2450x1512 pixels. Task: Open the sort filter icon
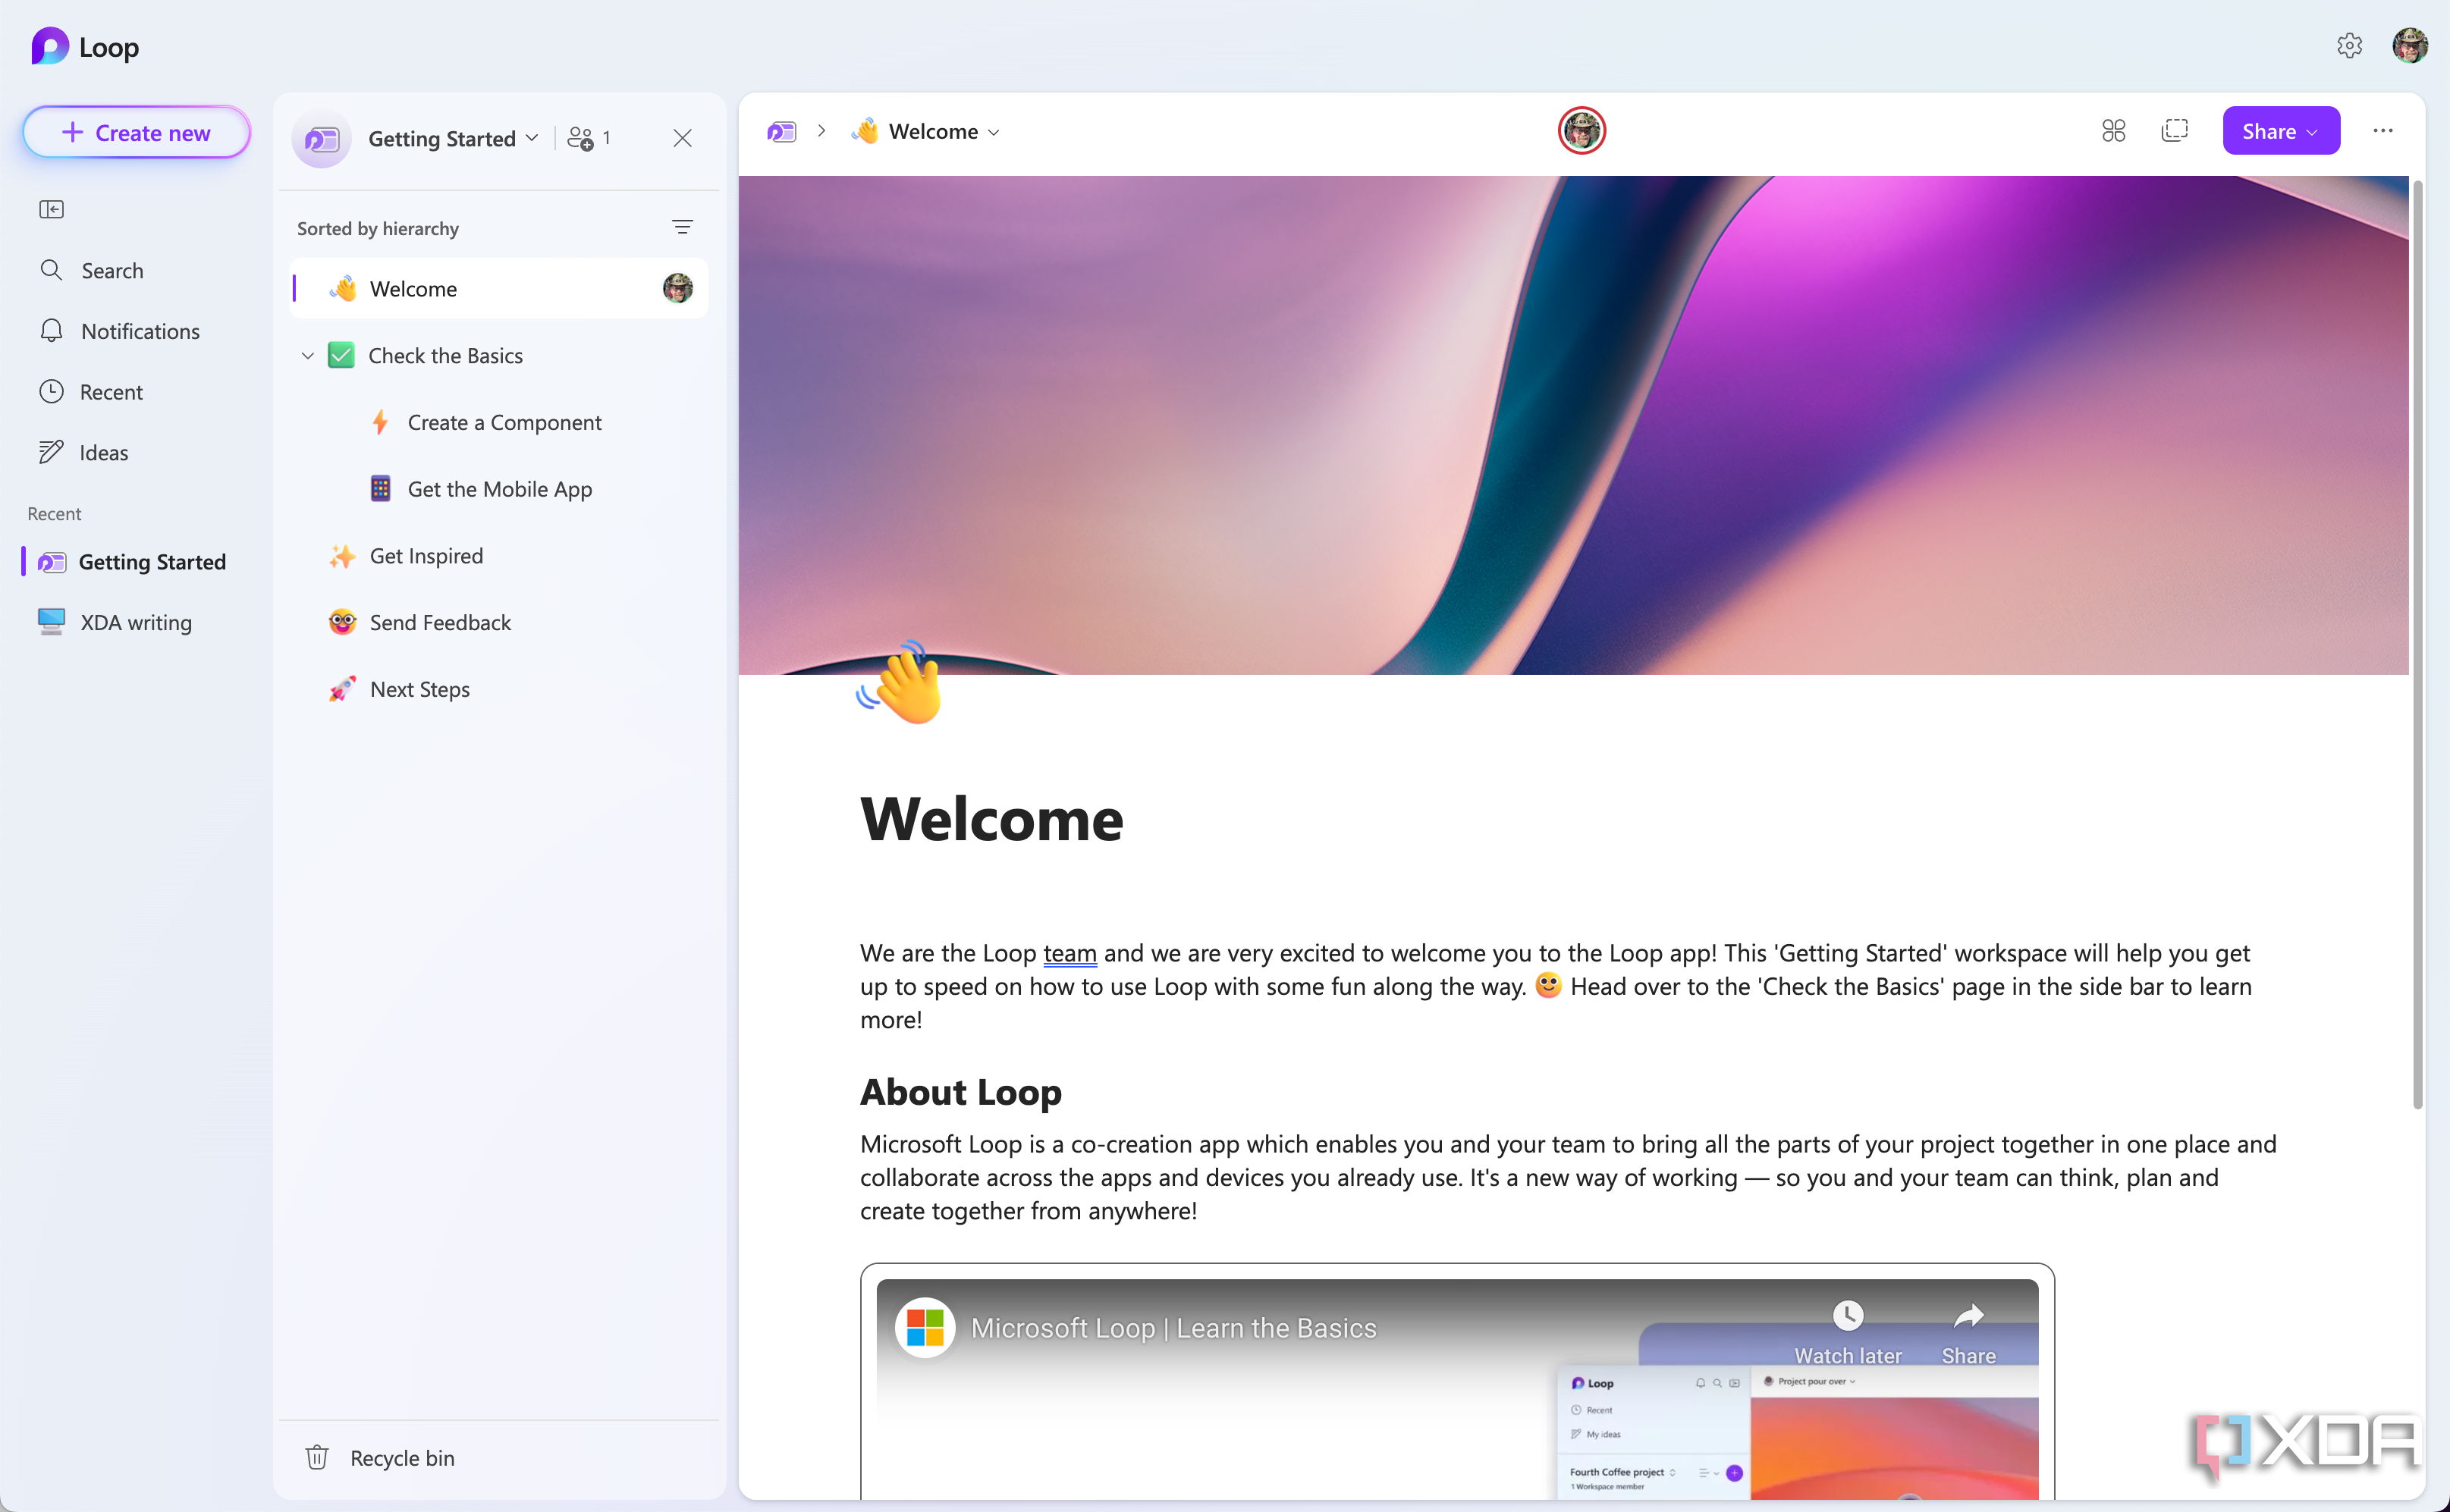coord(682,228)
